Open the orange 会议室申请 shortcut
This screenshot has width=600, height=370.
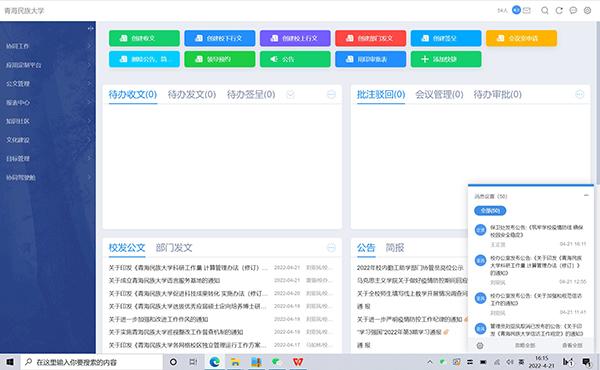tap(521, 38)
